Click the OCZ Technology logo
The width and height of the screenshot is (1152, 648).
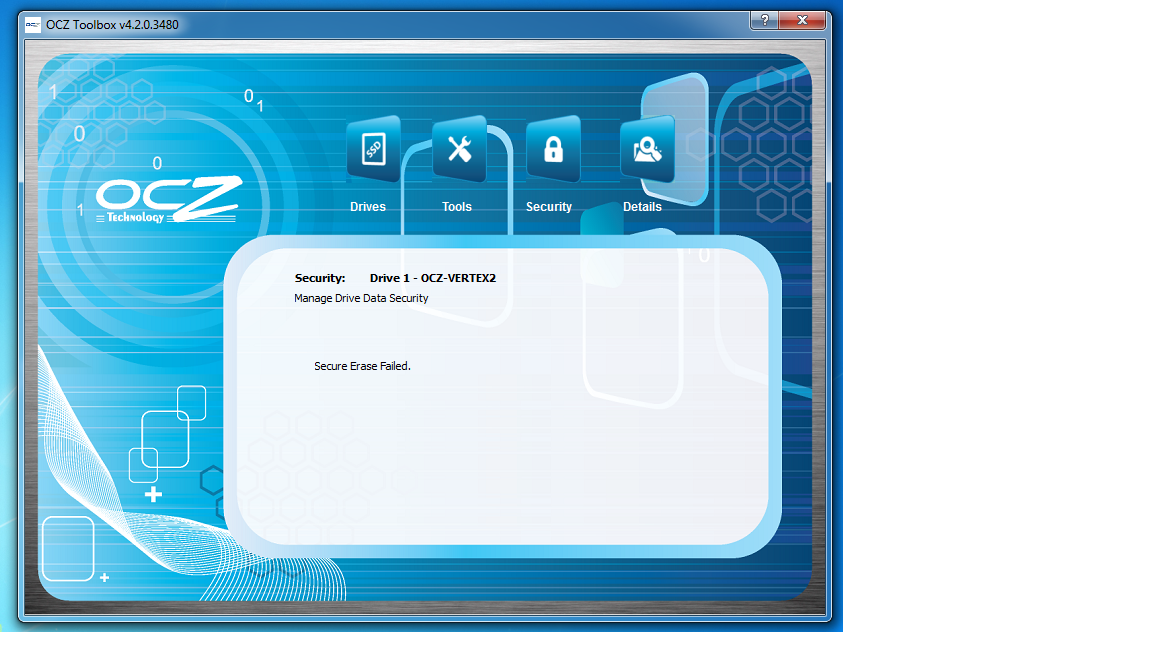(x=168, y=199)
